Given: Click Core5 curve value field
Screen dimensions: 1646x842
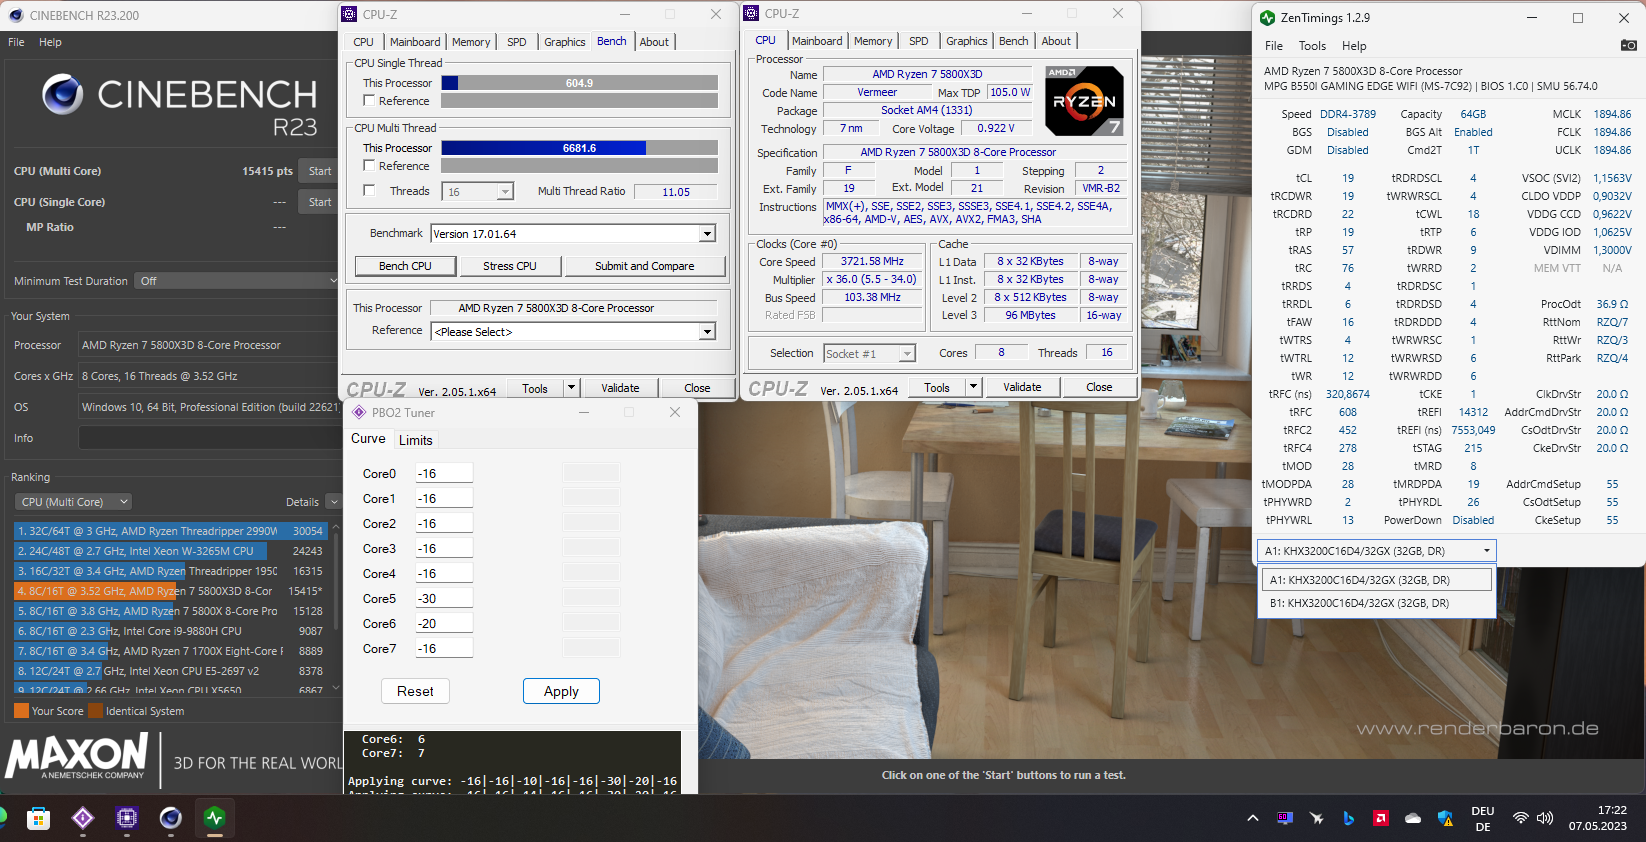Looking at the screenshot, I should 444,598.
